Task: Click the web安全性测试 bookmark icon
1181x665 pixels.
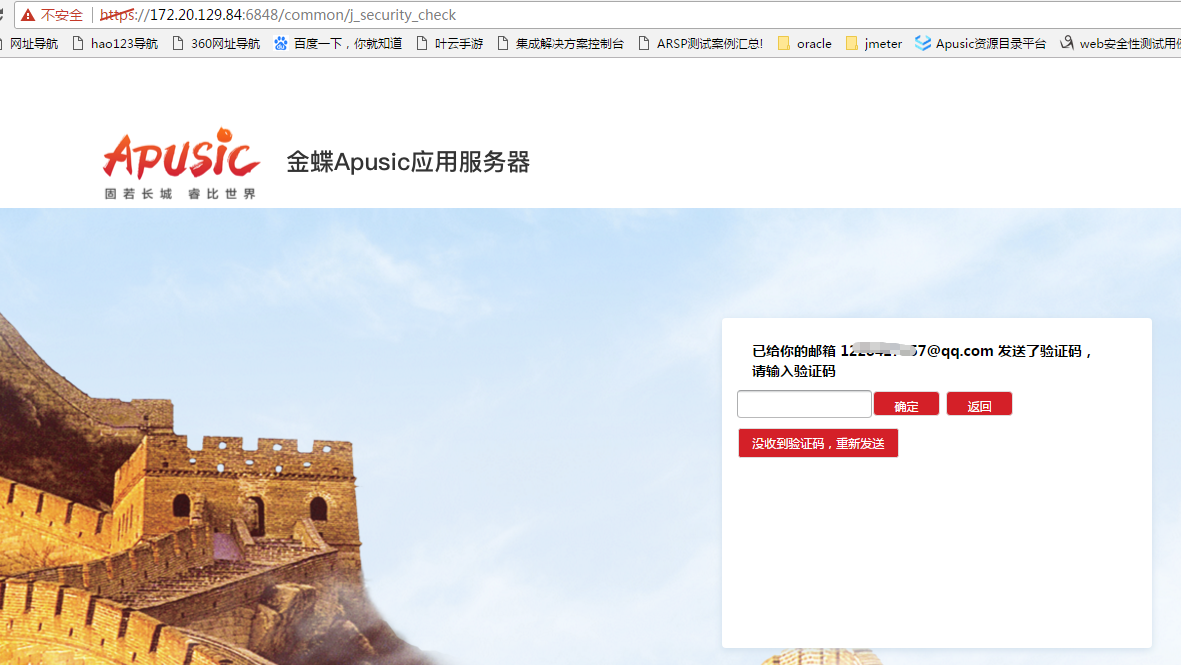Action: [1067, 44]
